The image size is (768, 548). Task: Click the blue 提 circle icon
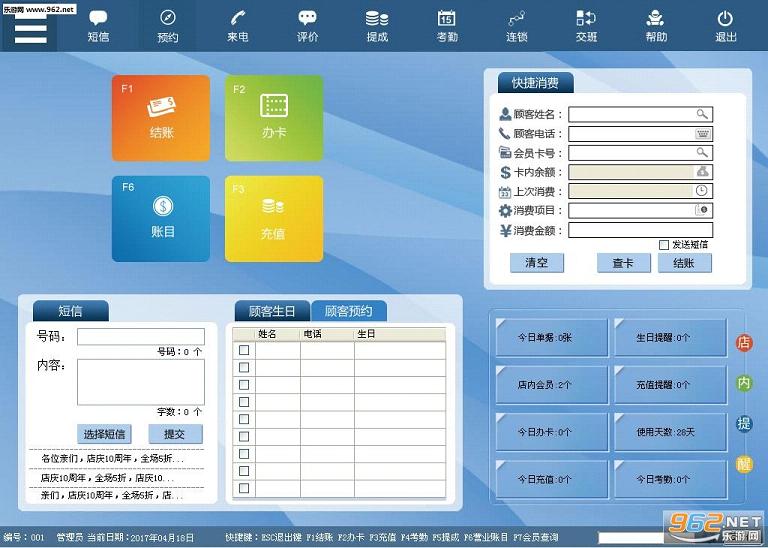tap(744, 423)
